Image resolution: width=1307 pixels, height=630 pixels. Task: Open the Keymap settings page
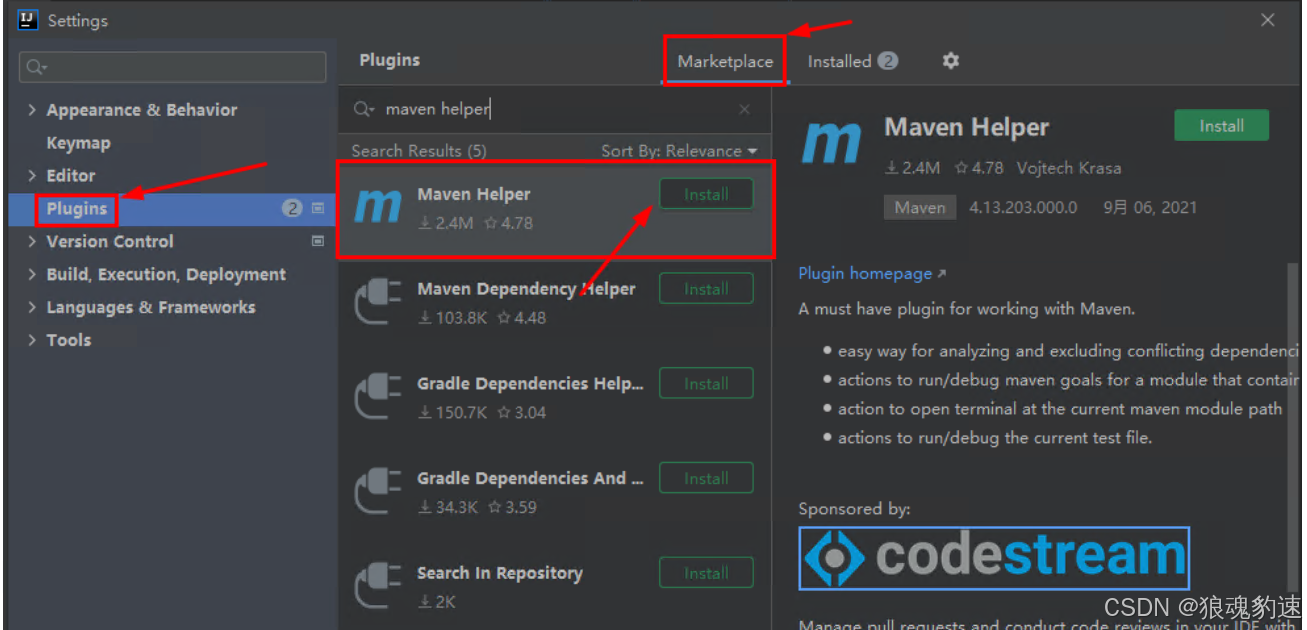pyautogui.click(x=78, y=143)
